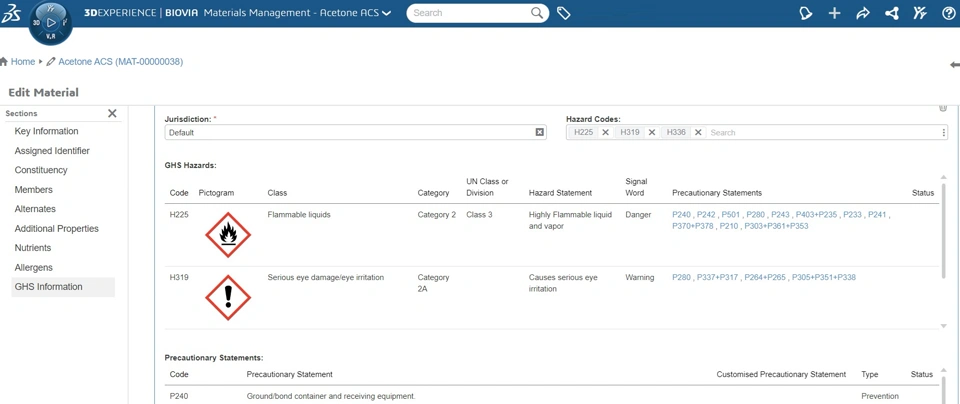Select the Alternates section

[x=35, y=209]
